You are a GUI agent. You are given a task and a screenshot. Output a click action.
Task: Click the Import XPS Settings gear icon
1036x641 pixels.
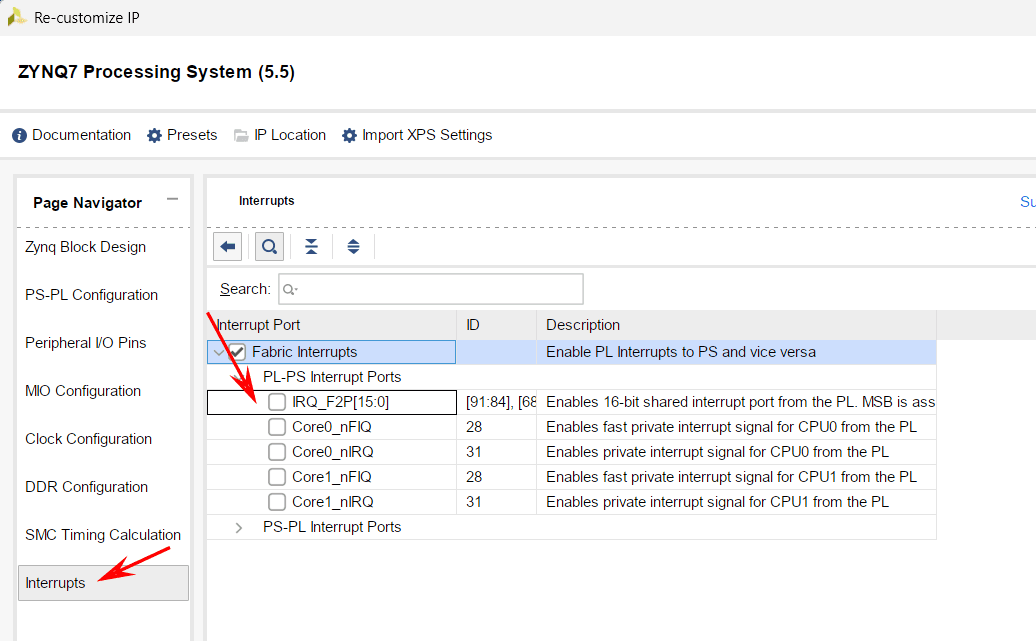point(349,135)
